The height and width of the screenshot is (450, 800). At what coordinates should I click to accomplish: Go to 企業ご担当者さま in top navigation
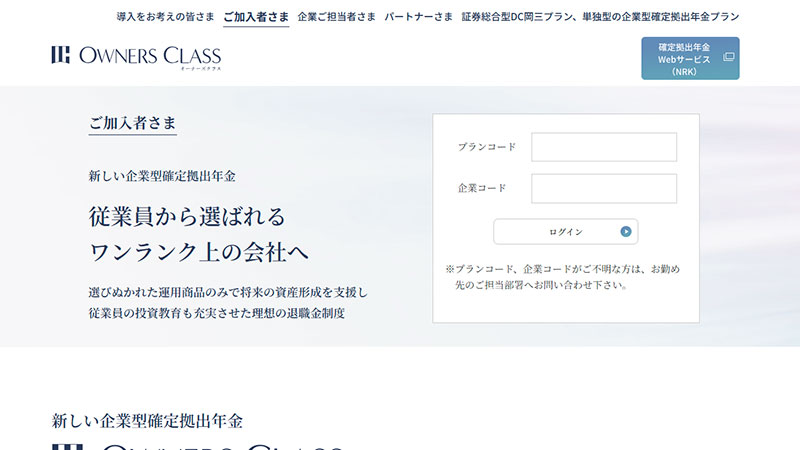point(336,17)
